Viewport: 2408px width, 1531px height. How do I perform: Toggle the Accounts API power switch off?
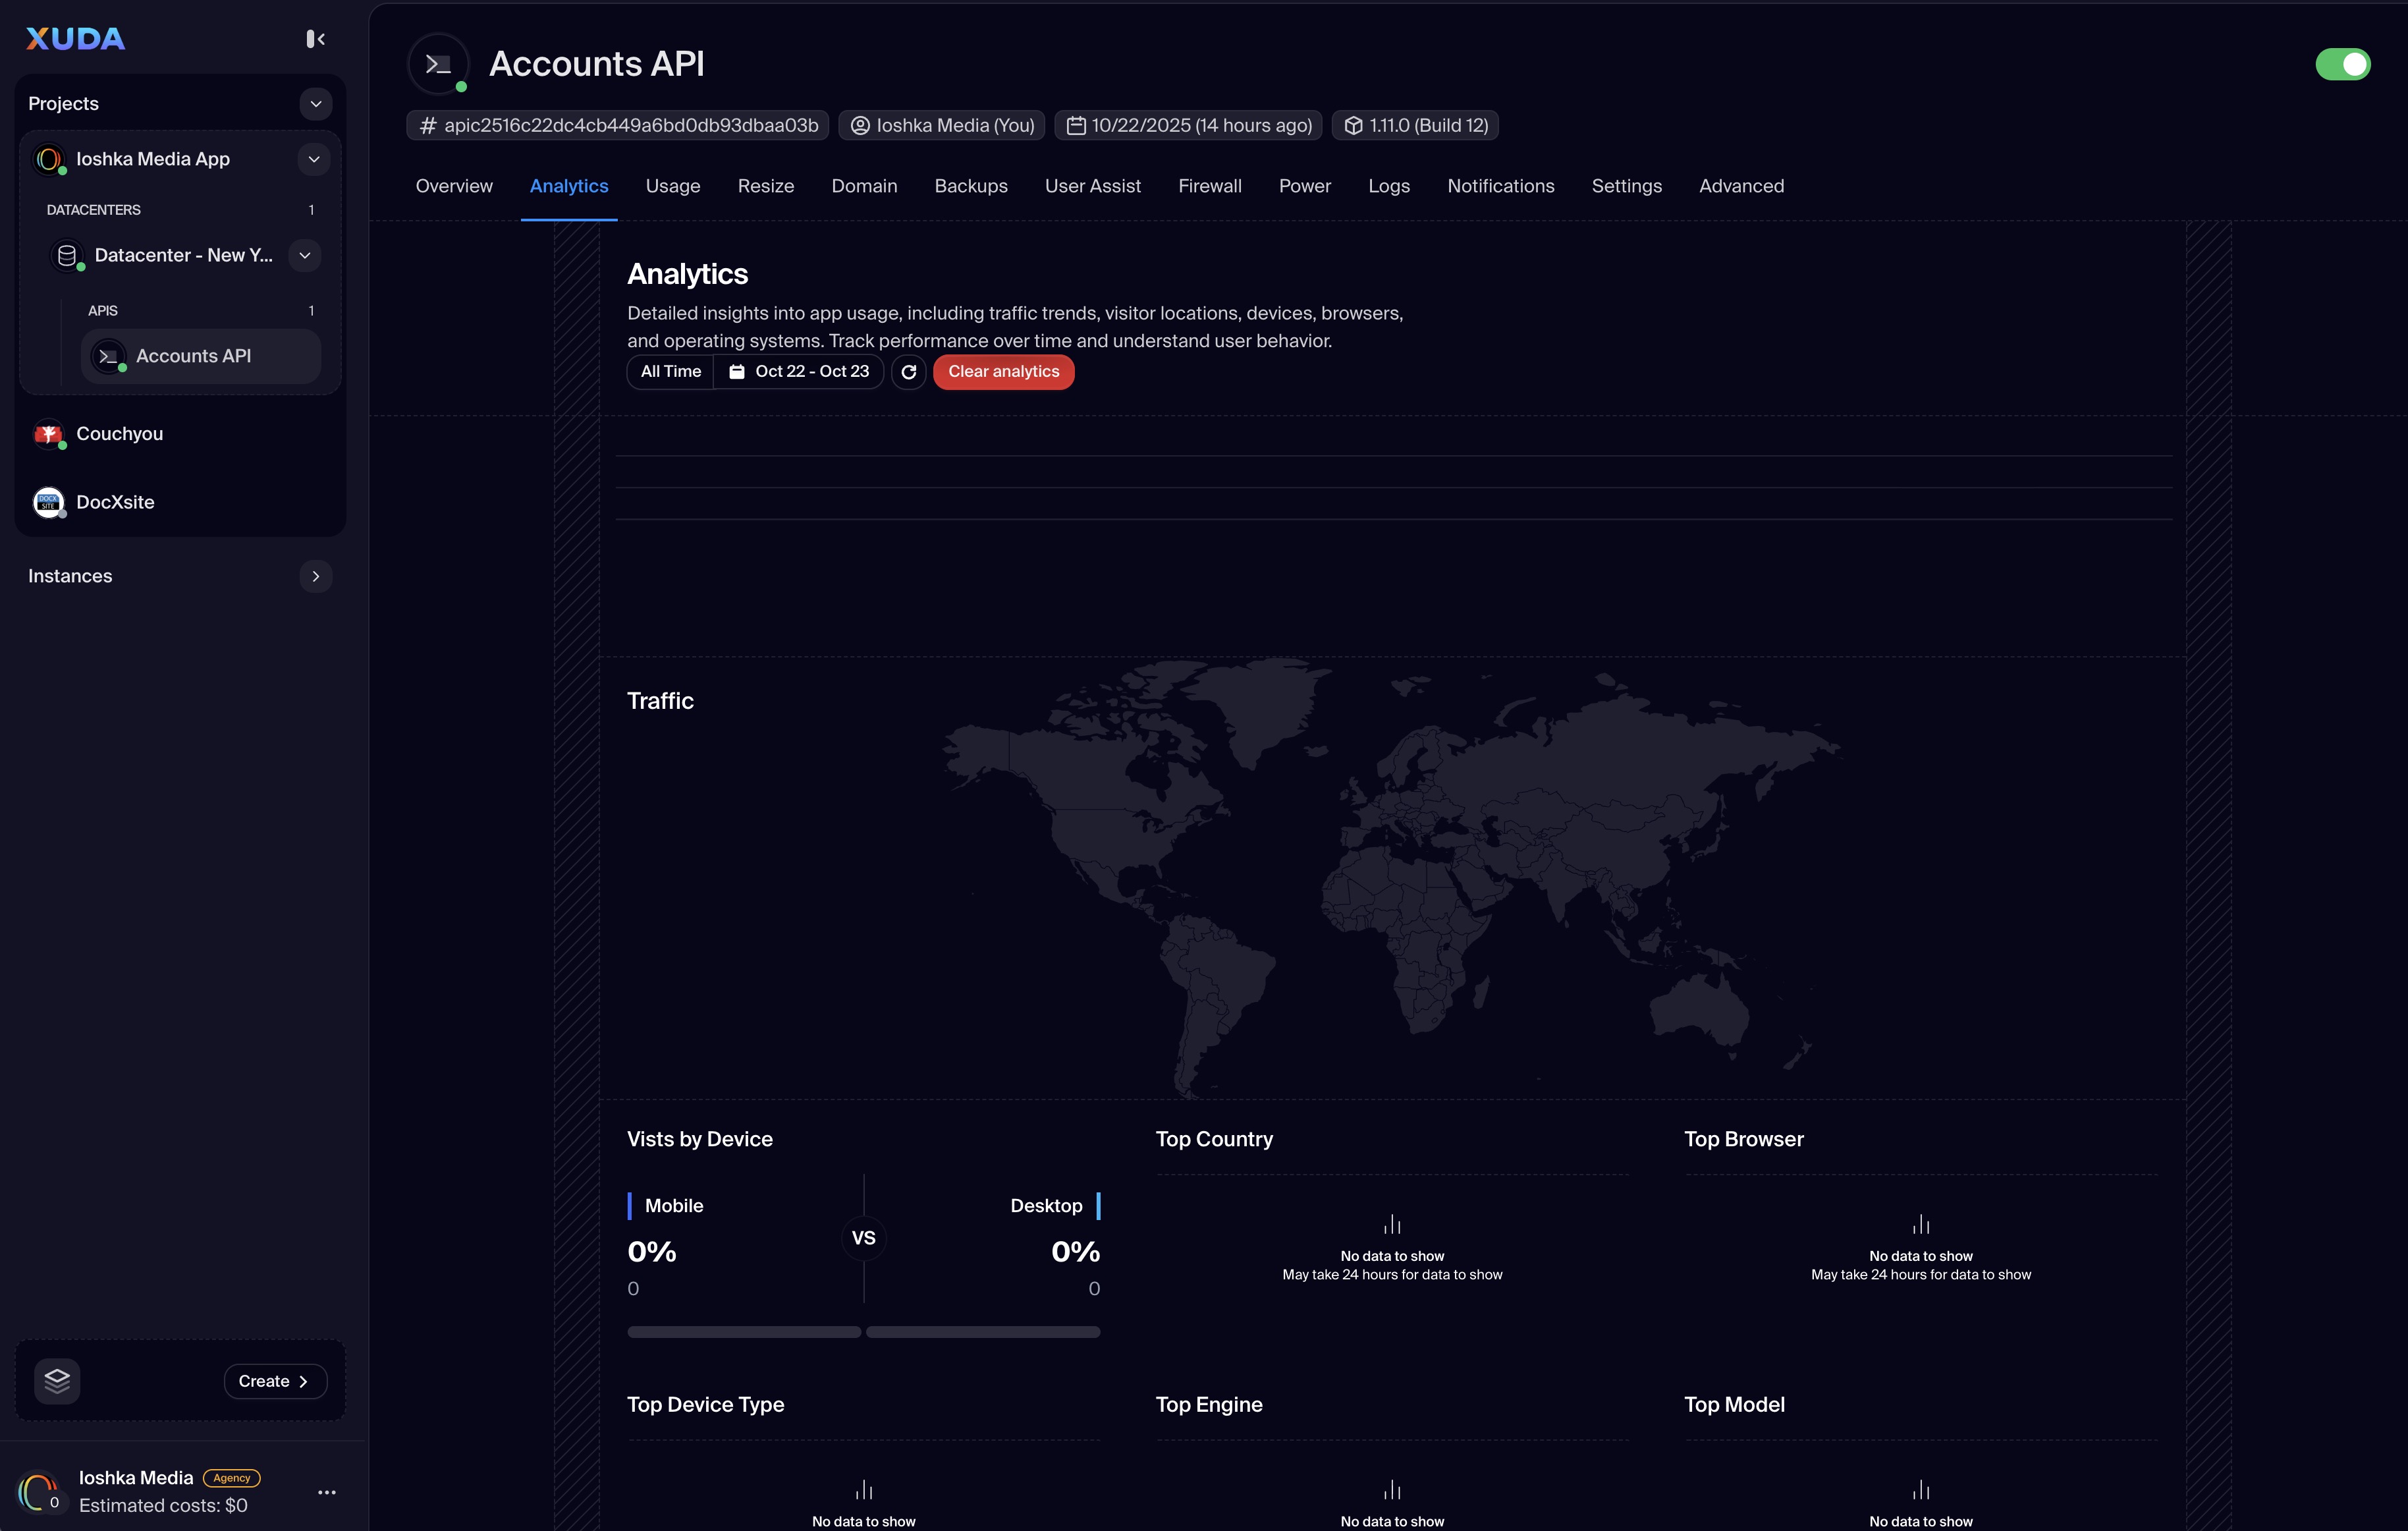pos(2342,64)
